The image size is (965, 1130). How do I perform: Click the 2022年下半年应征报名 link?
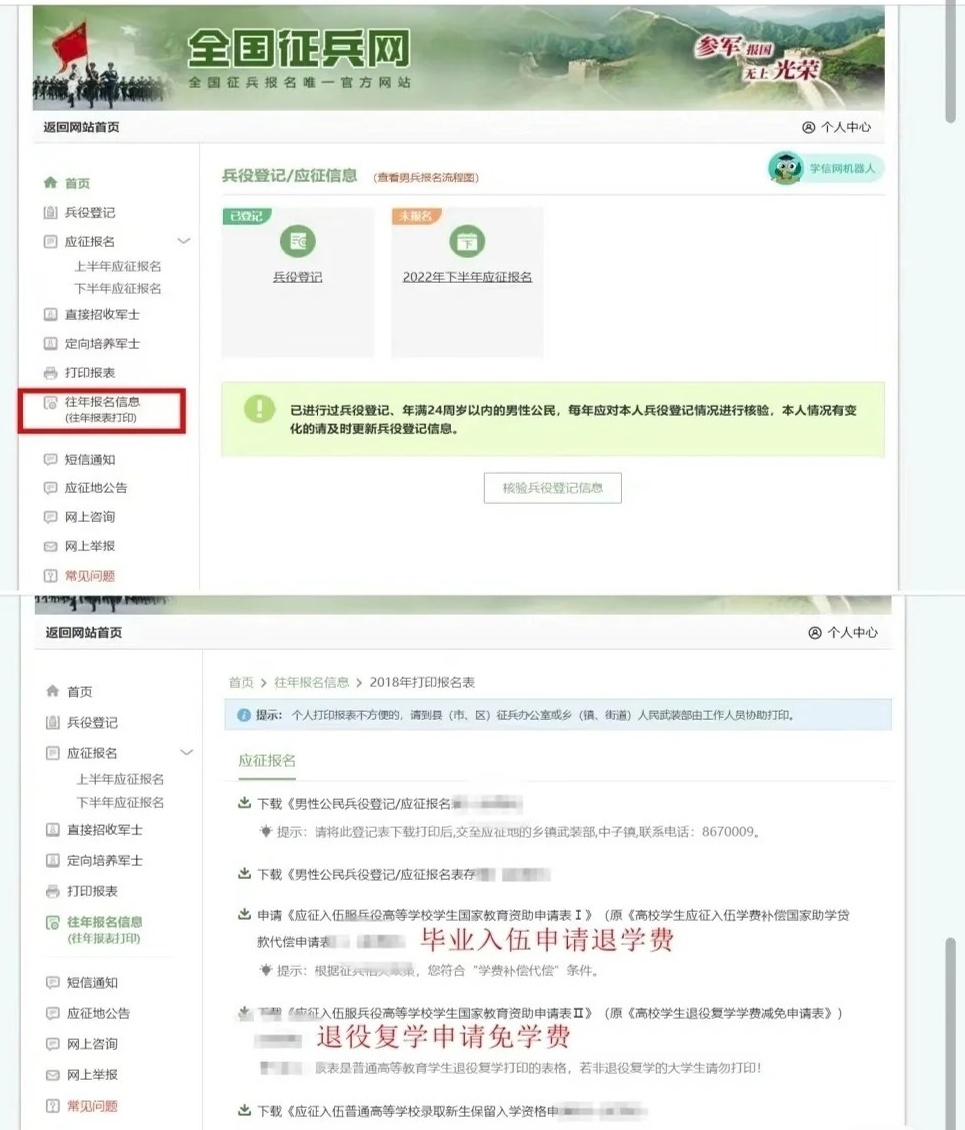(x=467, y=277)
